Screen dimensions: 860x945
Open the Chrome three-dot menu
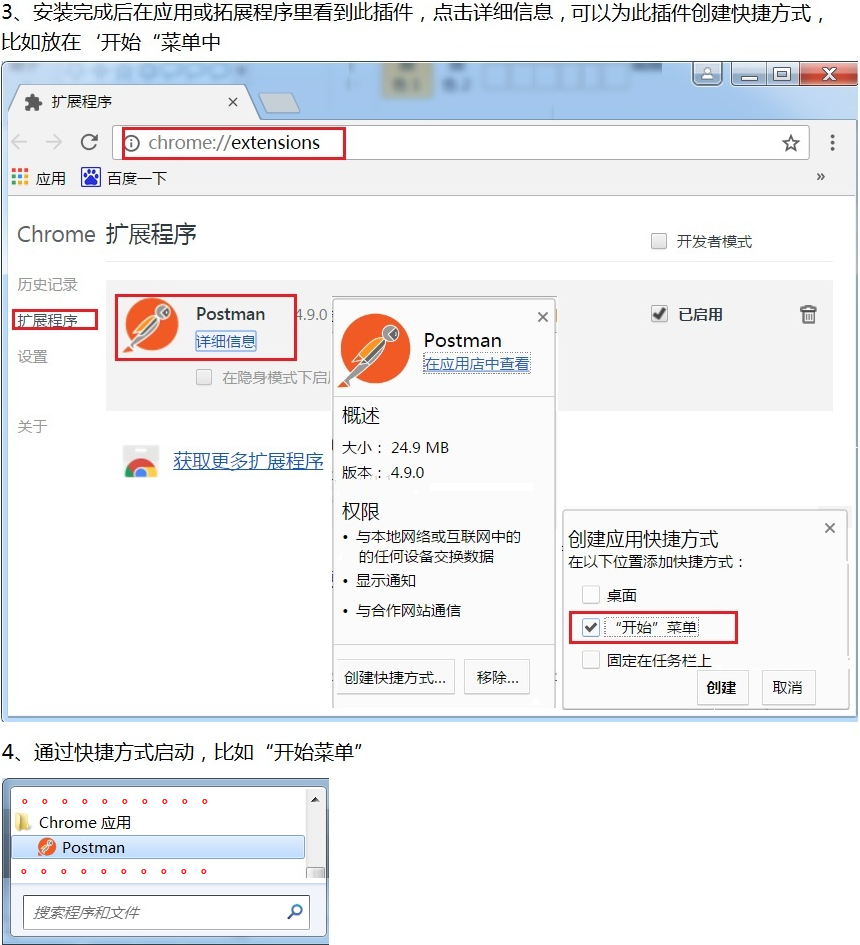[x=832, y=143]
